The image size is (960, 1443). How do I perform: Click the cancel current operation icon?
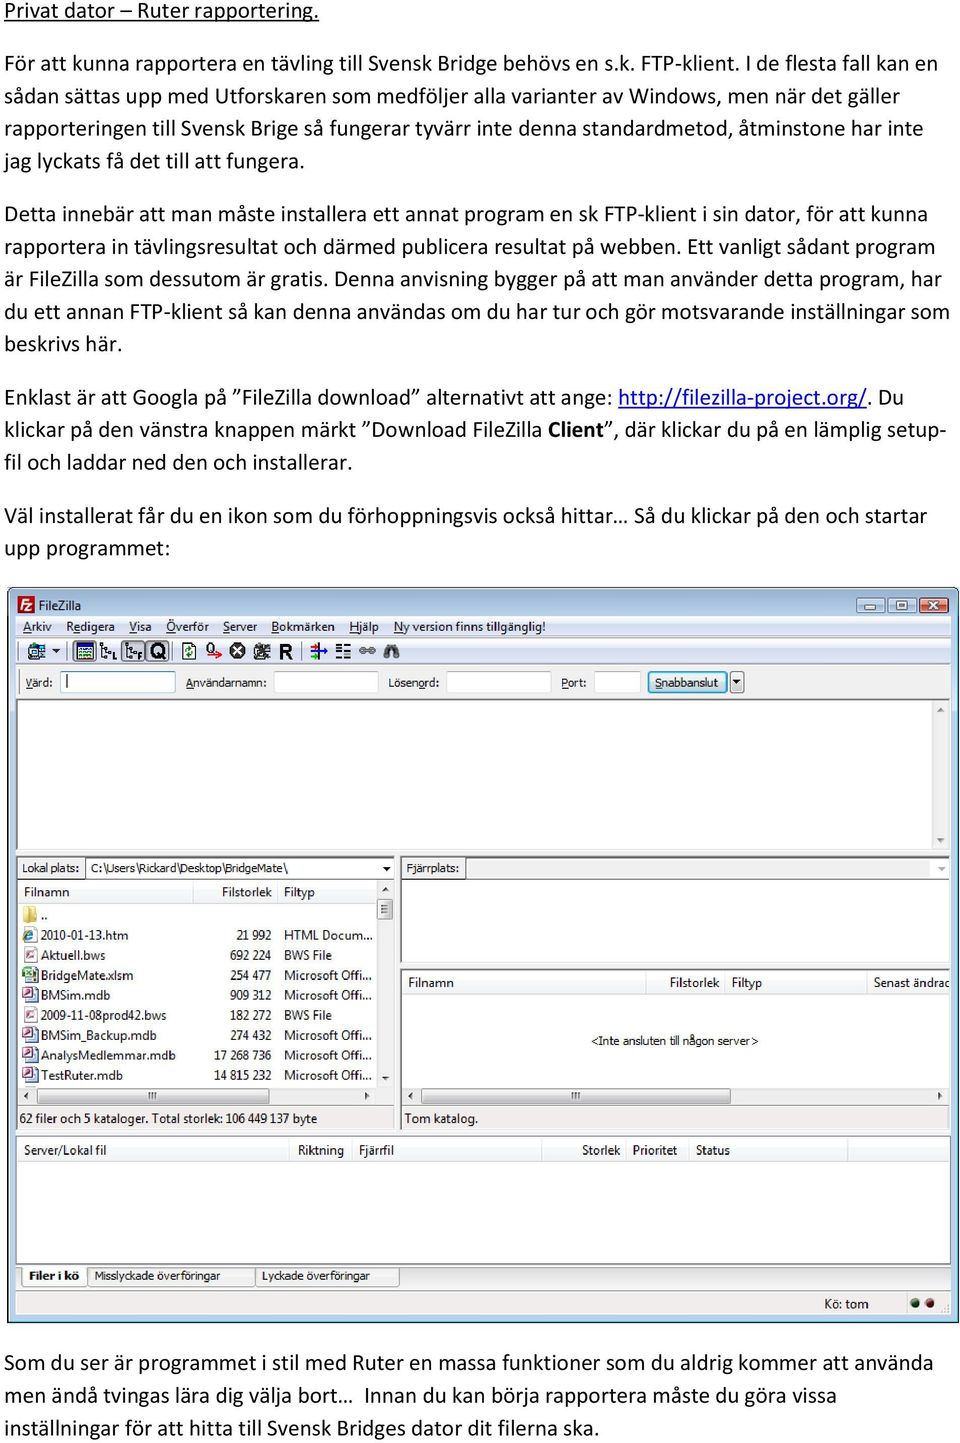coord(237,651)
